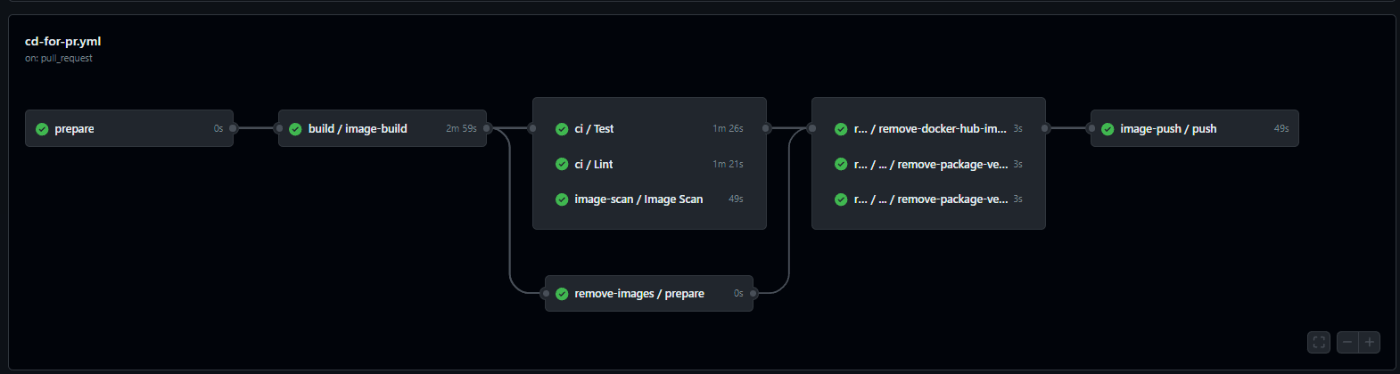The height and width of the screenshot is (374, 1400).
Task: Click the fullscreen workflow graph icon
Action: point(1318,342)
